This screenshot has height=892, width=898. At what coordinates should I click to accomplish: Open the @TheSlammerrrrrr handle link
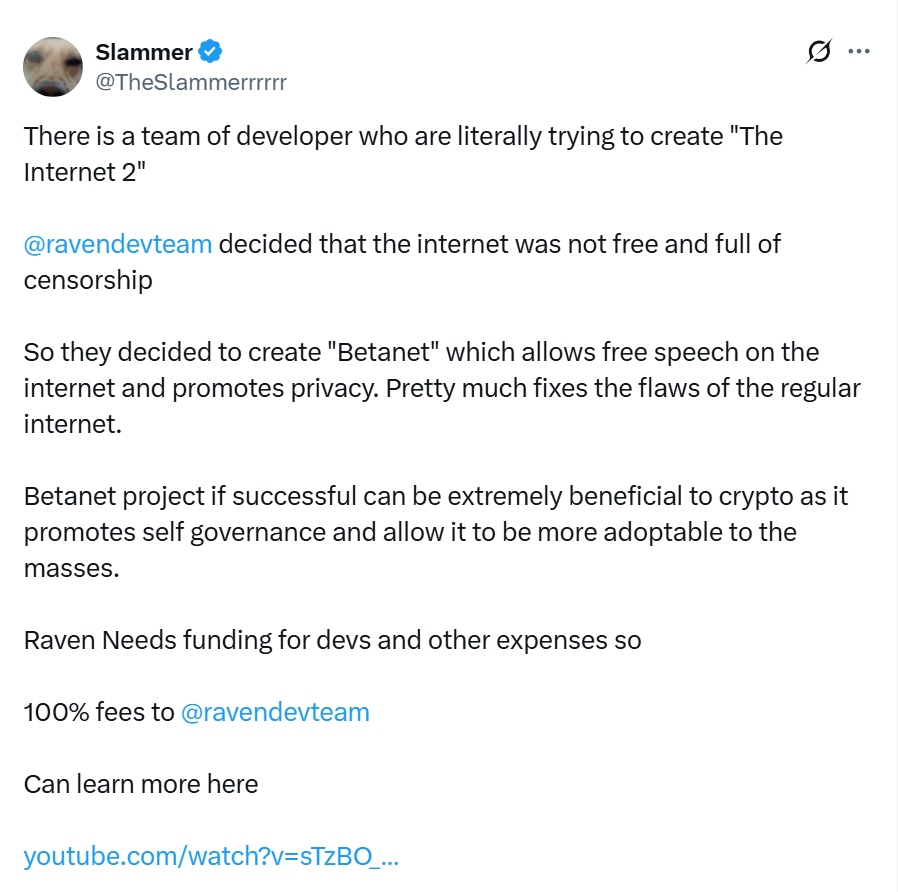(x=191, y=82)
